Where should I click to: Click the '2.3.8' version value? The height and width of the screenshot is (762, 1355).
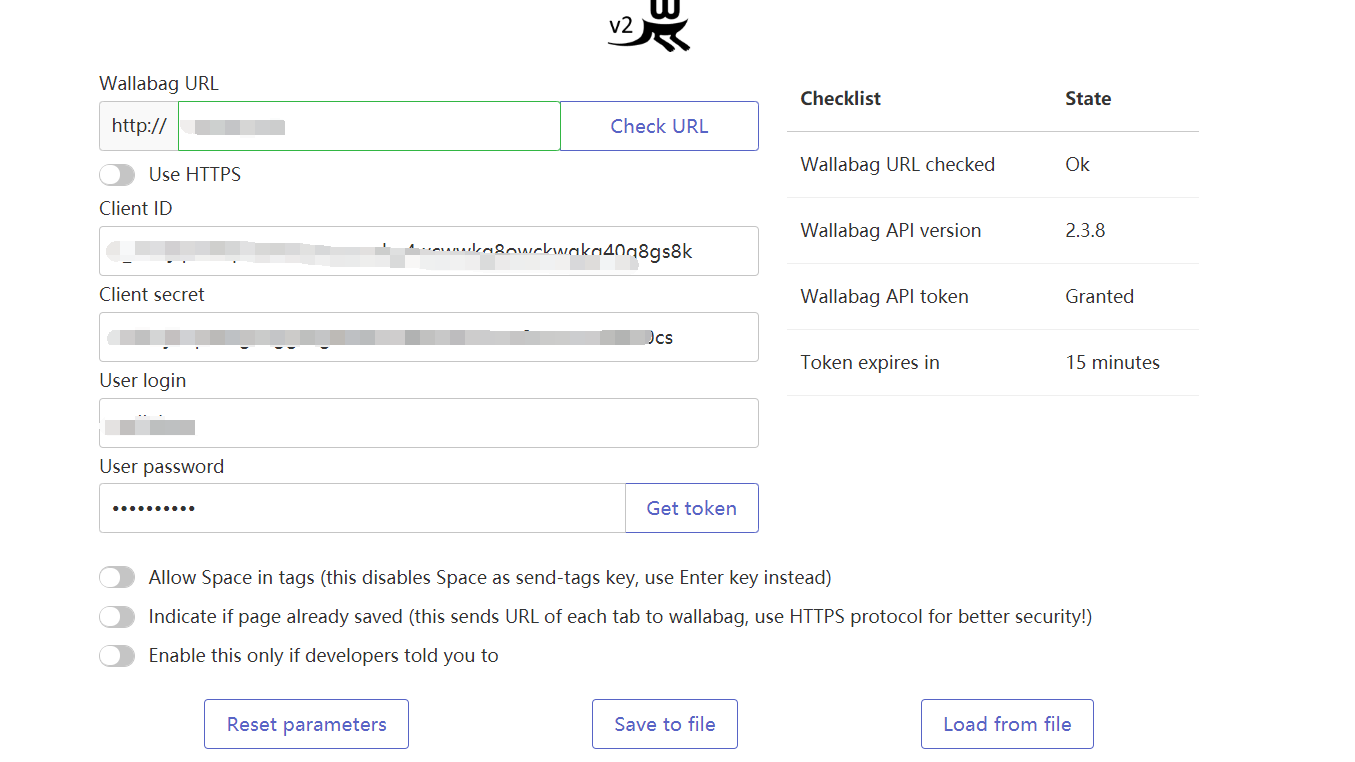point(1085,231)
